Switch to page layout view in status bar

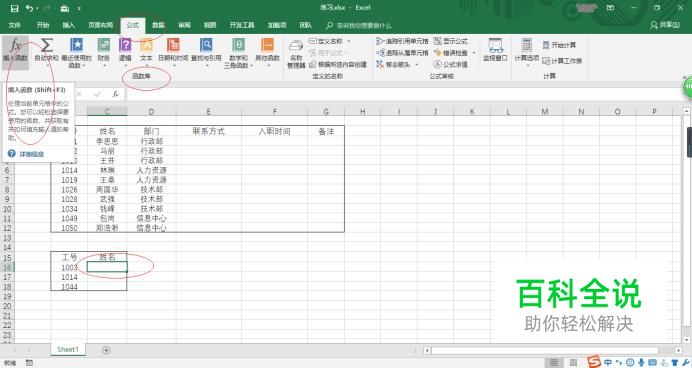573,363
